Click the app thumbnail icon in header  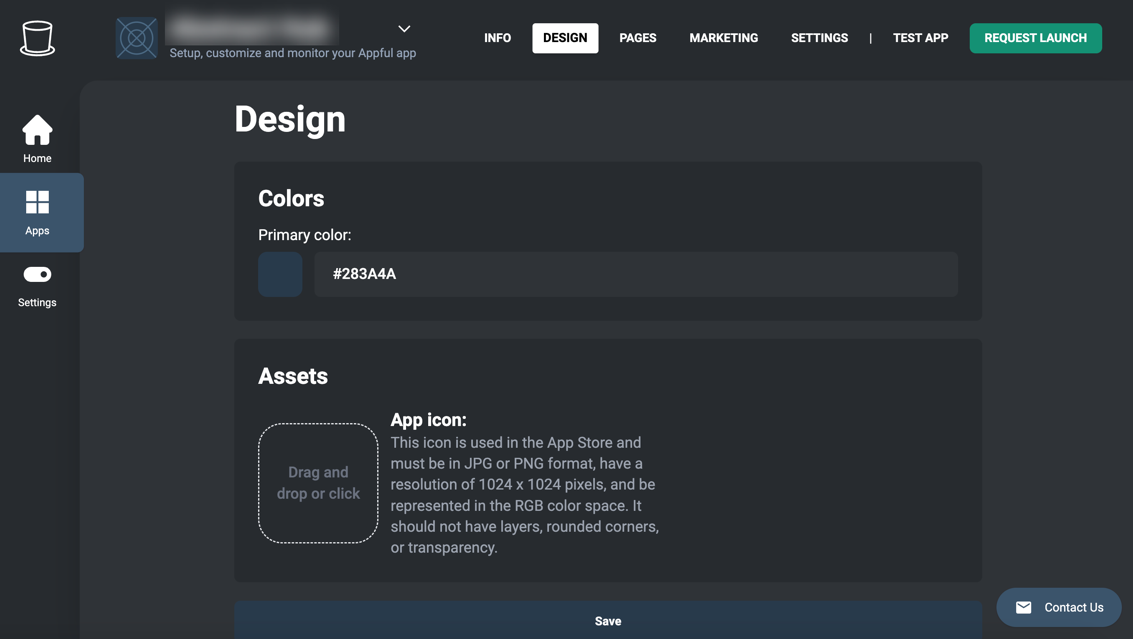[137, 38]
